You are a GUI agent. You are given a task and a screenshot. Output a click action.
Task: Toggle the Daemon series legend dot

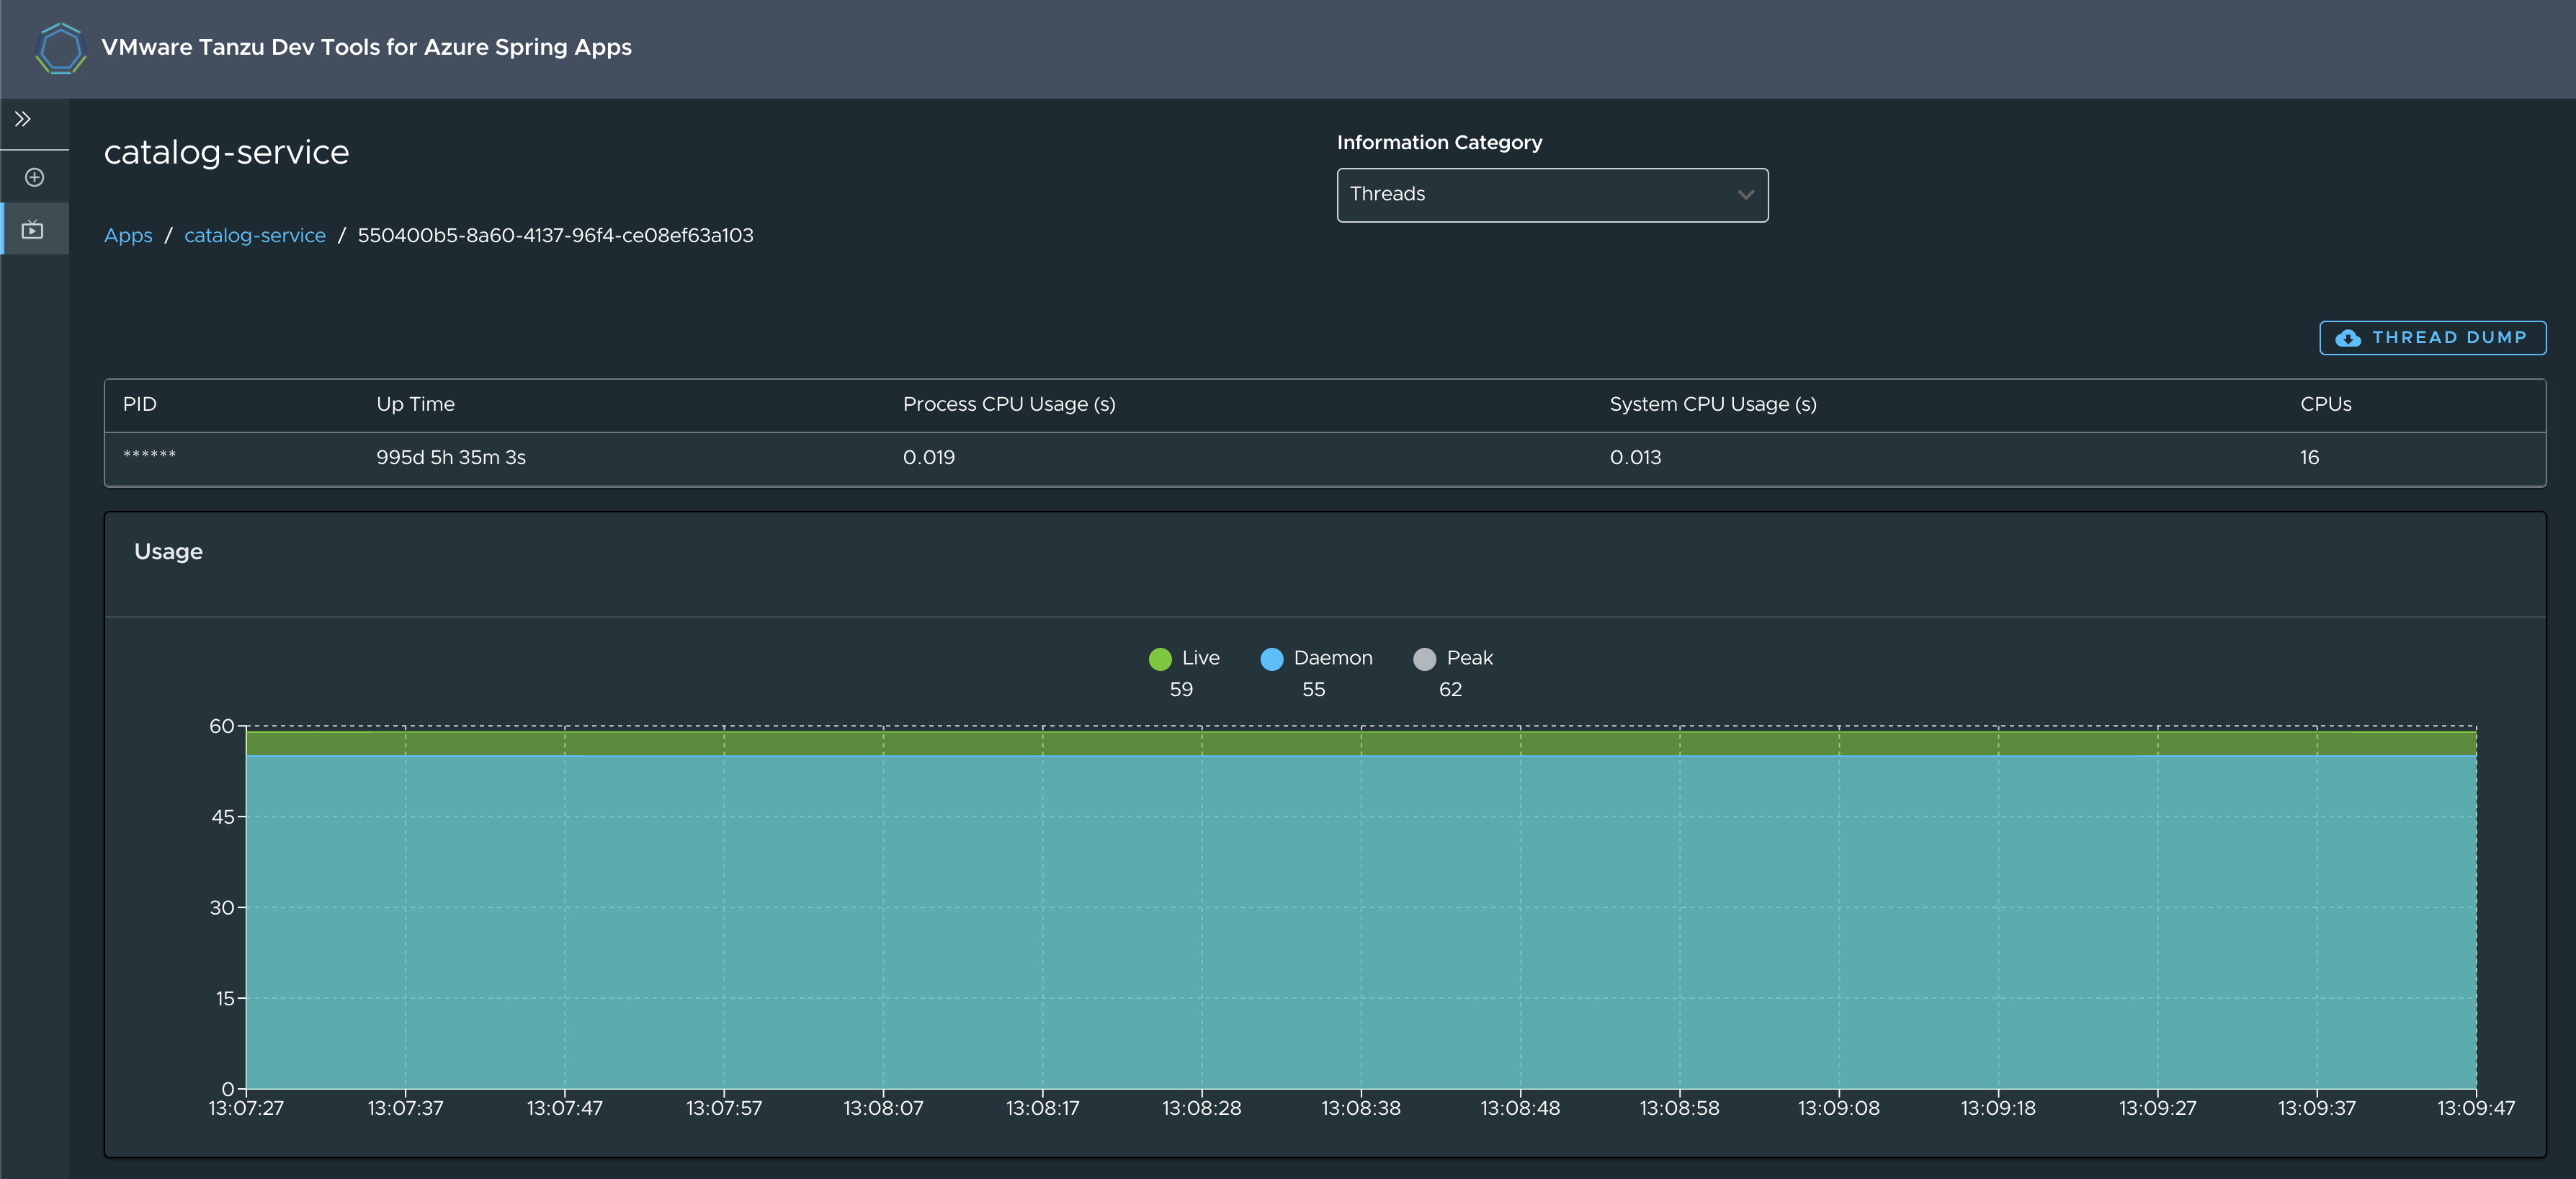tap(1271, 659)
